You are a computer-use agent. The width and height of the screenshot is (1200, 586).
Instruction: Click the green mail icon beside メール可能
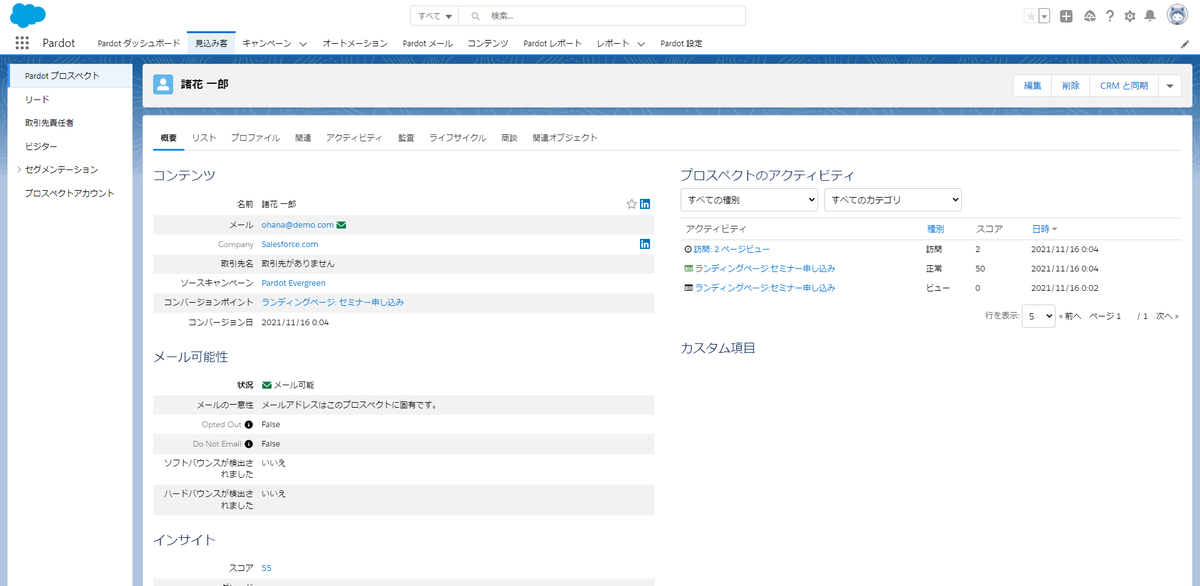coord(267,385)
